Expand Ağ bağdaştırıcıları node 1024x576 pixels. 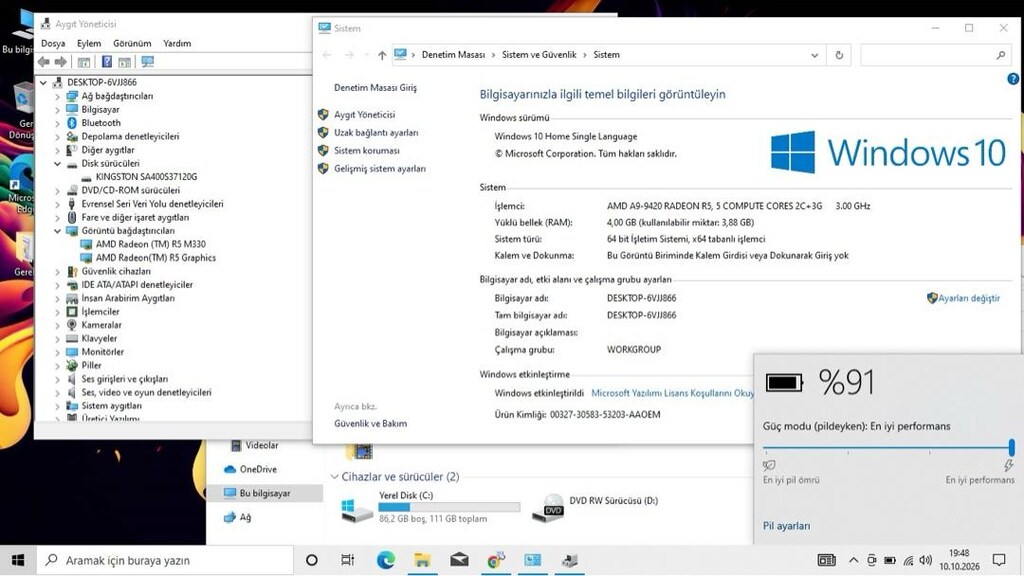(x=57, y=96)
